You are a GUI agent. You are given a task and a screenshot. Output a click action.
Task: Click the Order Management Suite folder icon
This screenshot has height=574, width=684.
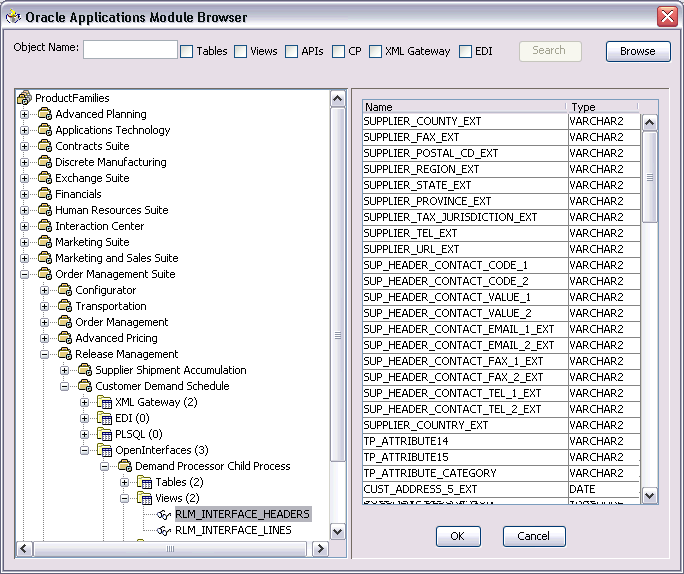pyautogui.click(x=44, y=274)
